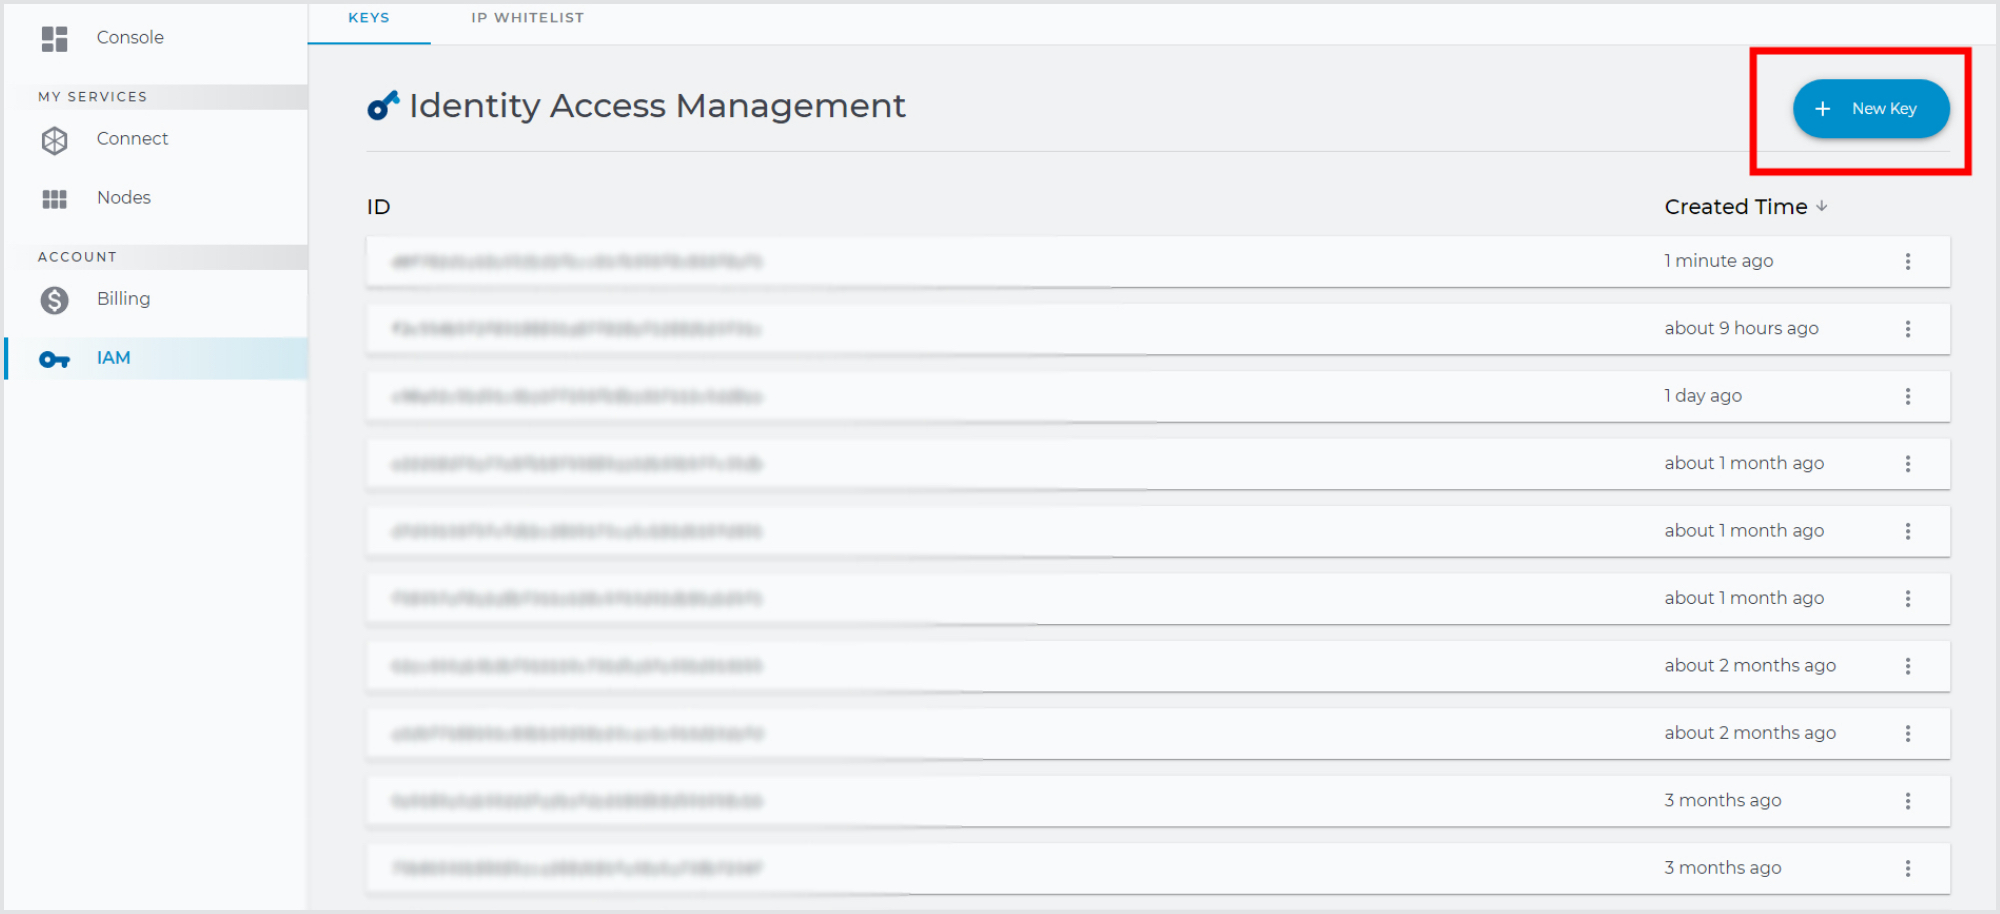
Task: Open the kebab menu on the last key row
Action: (1908, 867)
